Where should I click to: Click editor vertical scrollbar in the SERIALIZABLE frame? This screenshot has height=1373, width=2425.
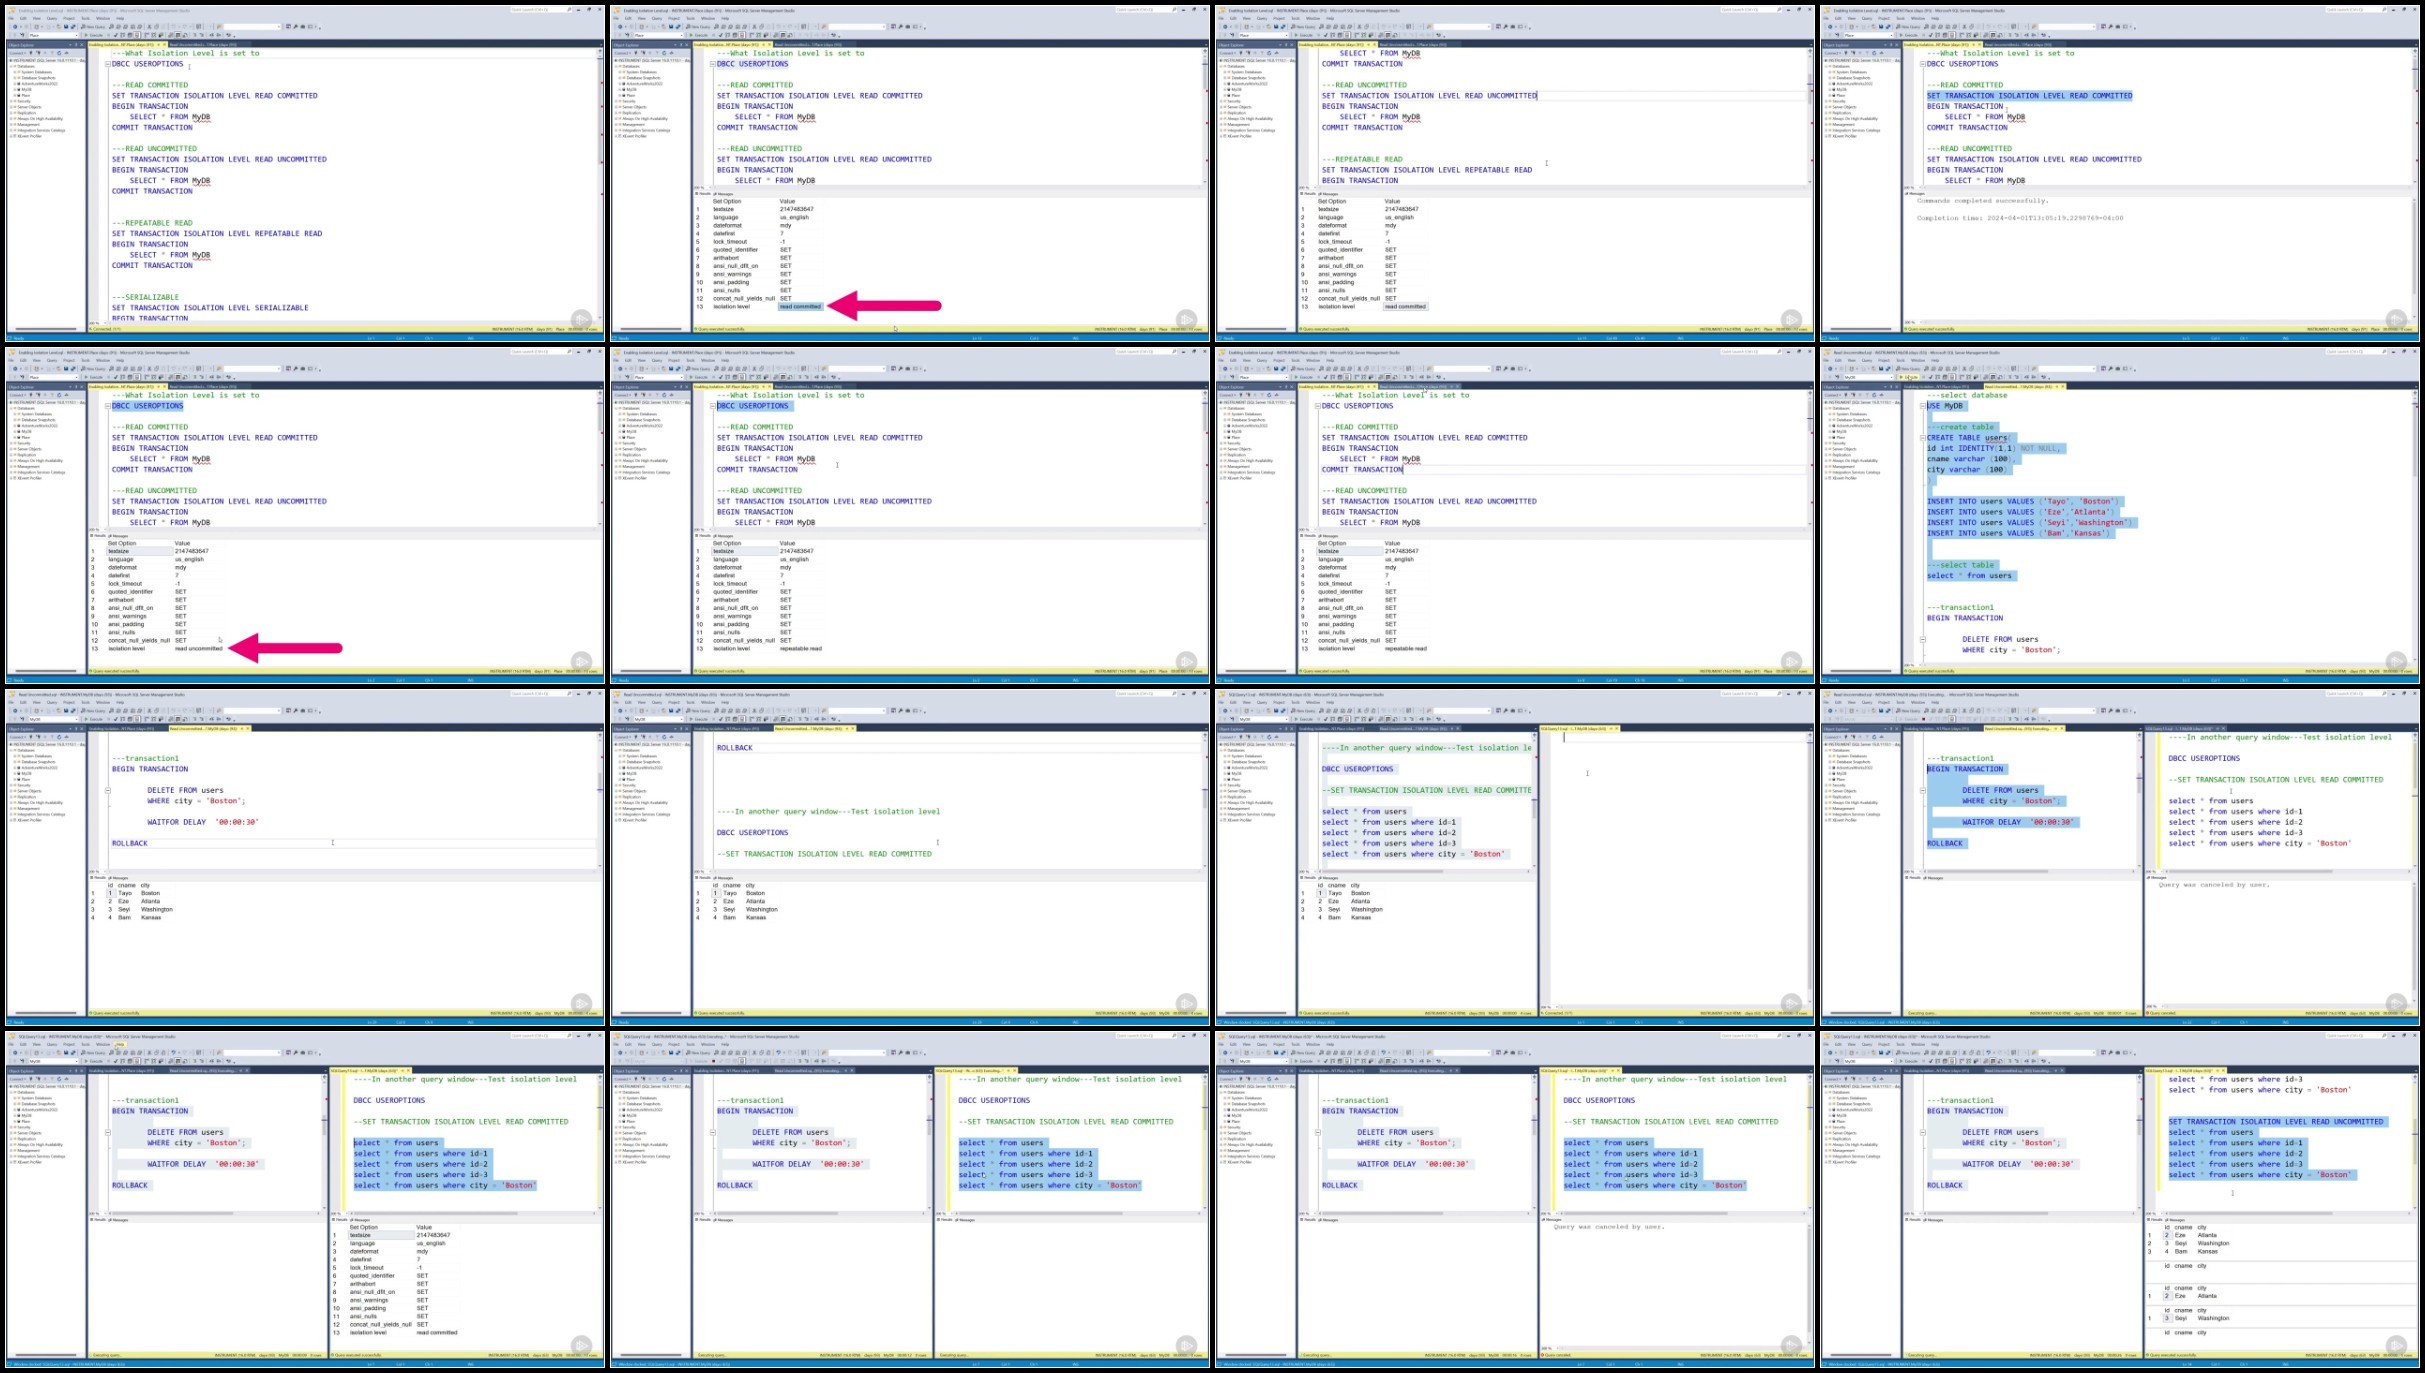[x=601, y=185]
